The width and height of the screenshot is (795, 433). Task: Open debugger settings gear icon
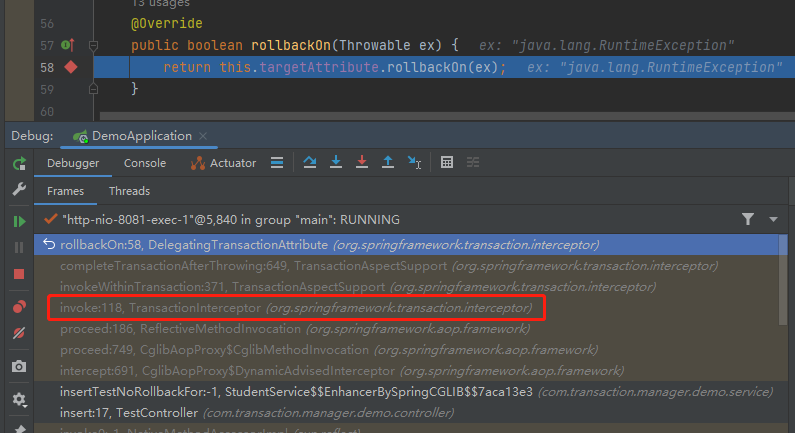tap(19, 400)
